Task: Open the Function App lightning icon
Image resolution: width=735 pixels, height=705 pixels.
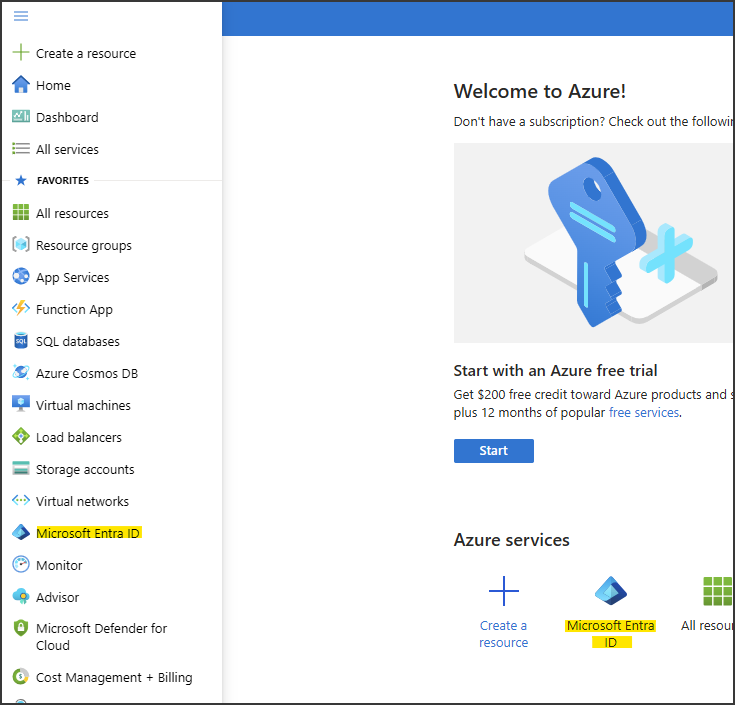Action: coord(20,309)
